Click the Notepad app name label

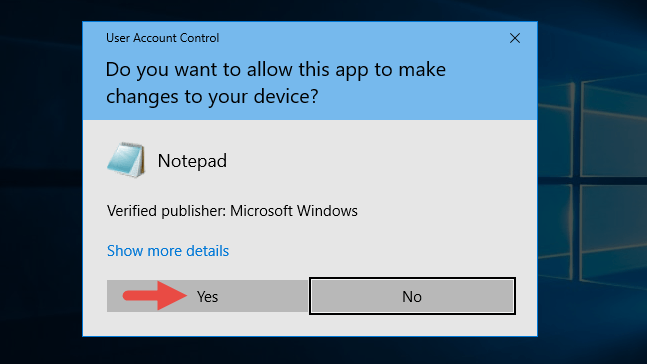coord(192,161)
